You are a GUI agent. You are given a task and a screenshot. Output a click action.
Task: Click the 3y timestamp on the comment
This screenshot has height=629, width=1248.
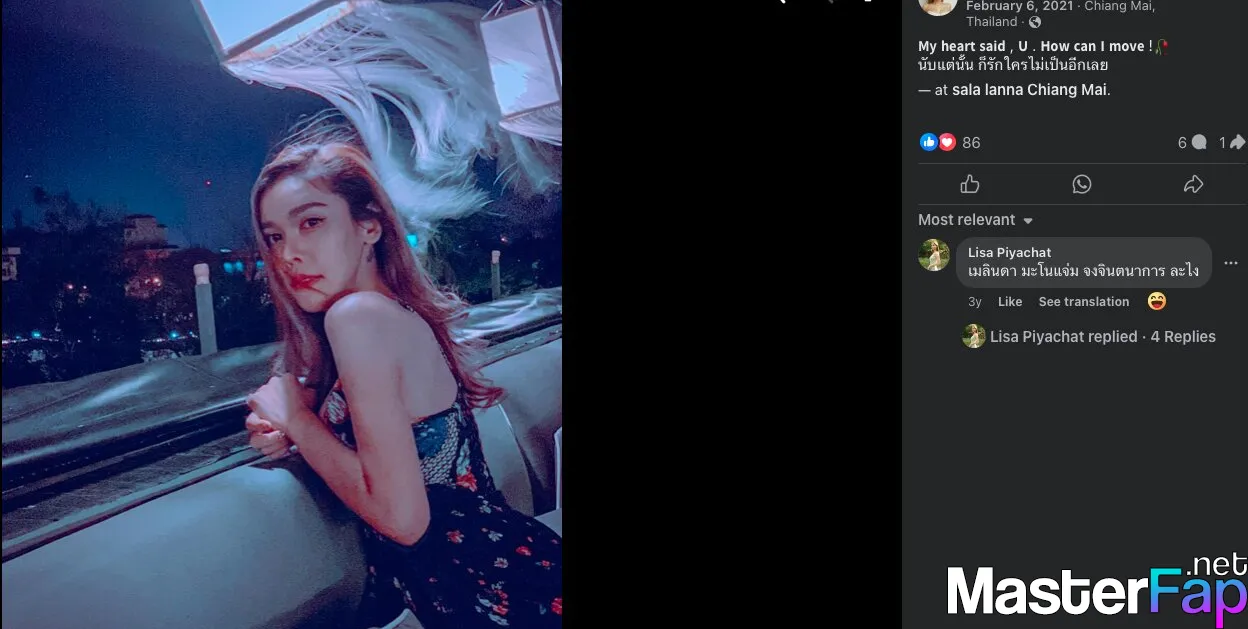point(975,302)
